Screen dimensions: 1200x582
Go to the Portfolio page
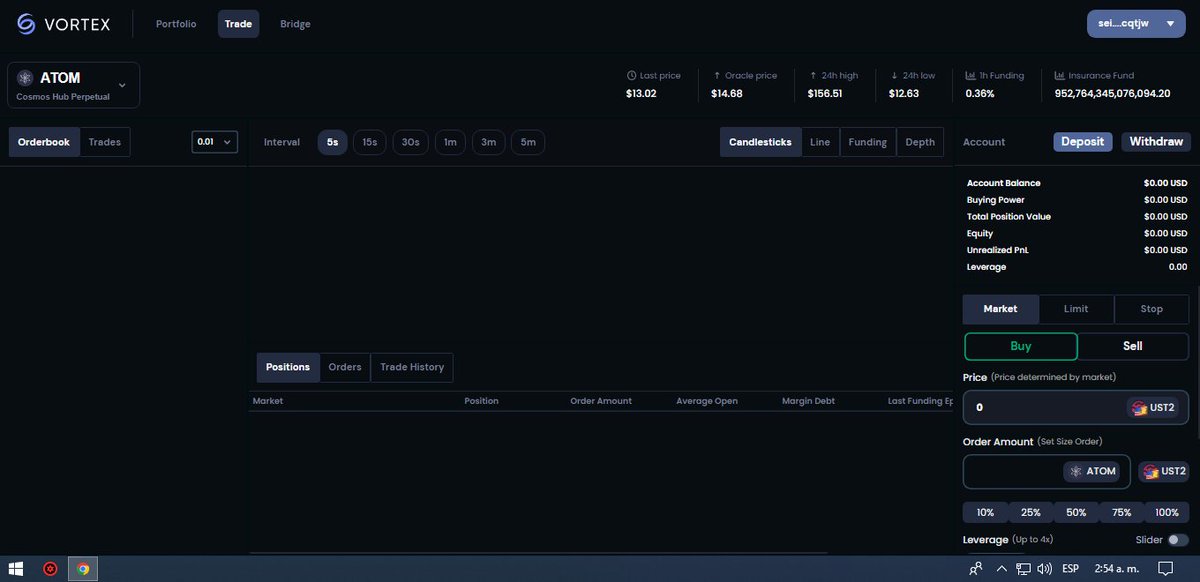(176, 24)
